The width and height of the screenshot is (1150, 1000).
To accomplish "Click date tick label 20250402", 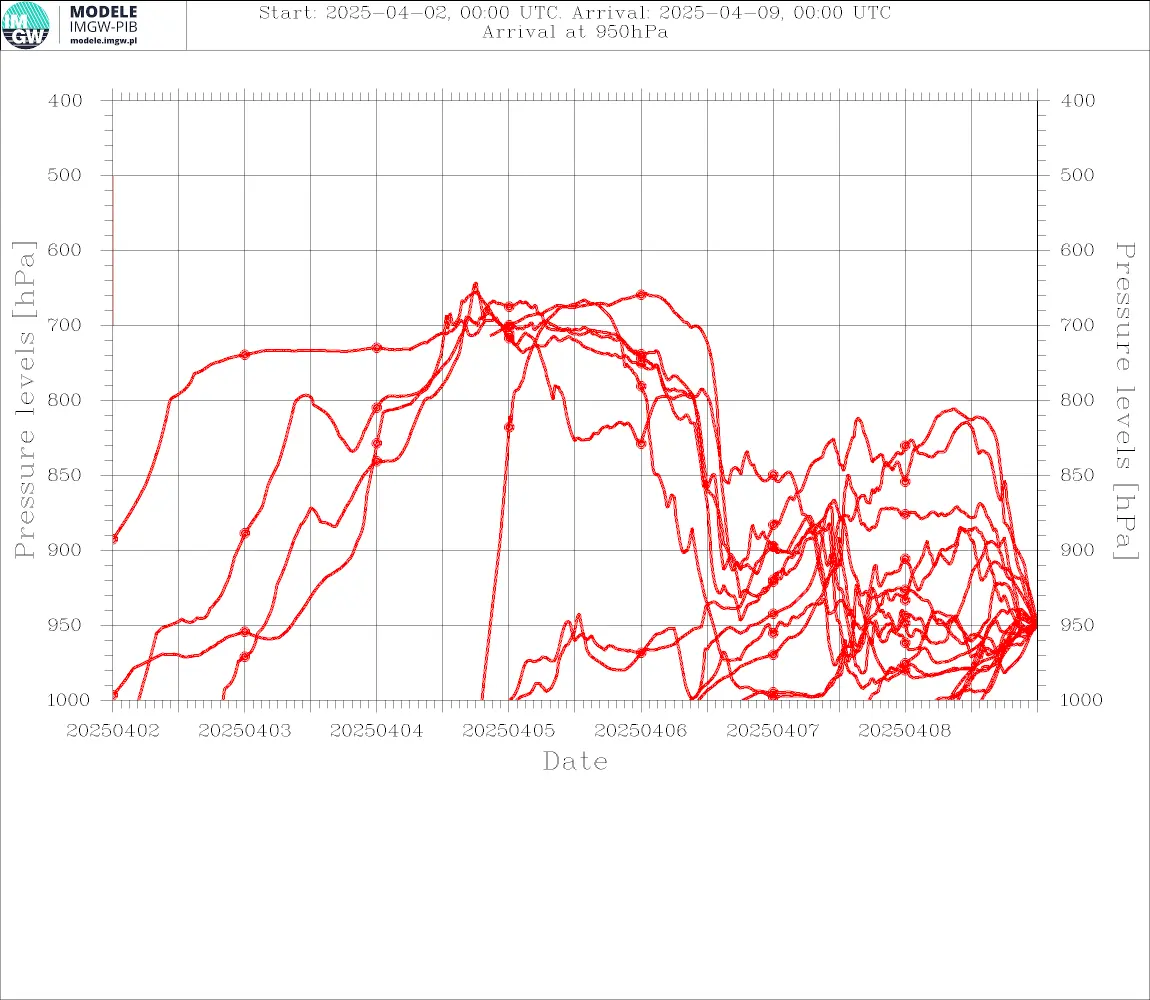I will click(113, 731).
